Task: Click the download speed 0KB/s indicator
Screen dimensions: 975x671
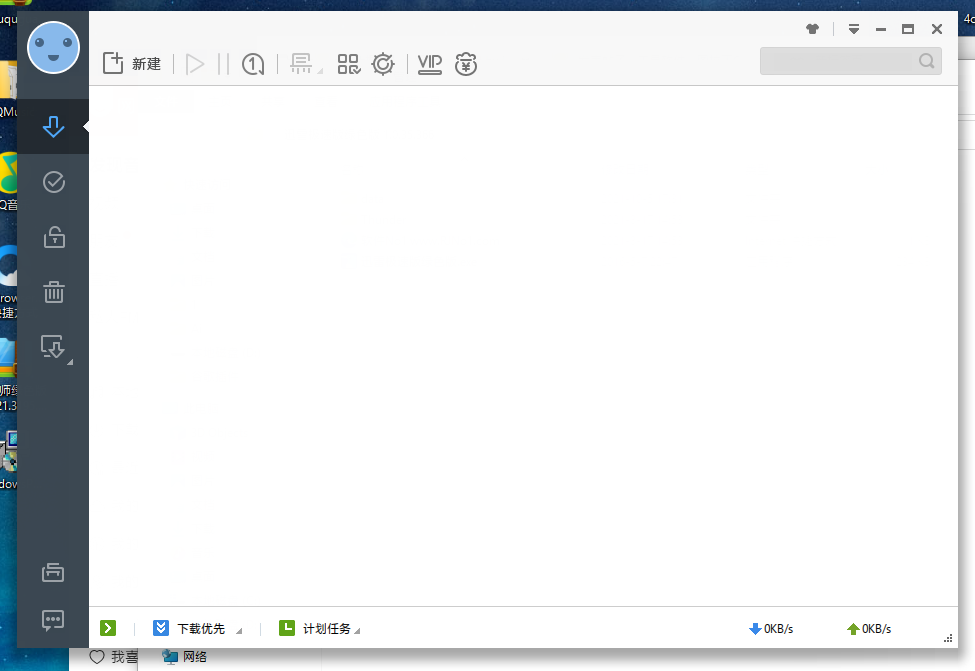Action: click(x=771, y=629)
